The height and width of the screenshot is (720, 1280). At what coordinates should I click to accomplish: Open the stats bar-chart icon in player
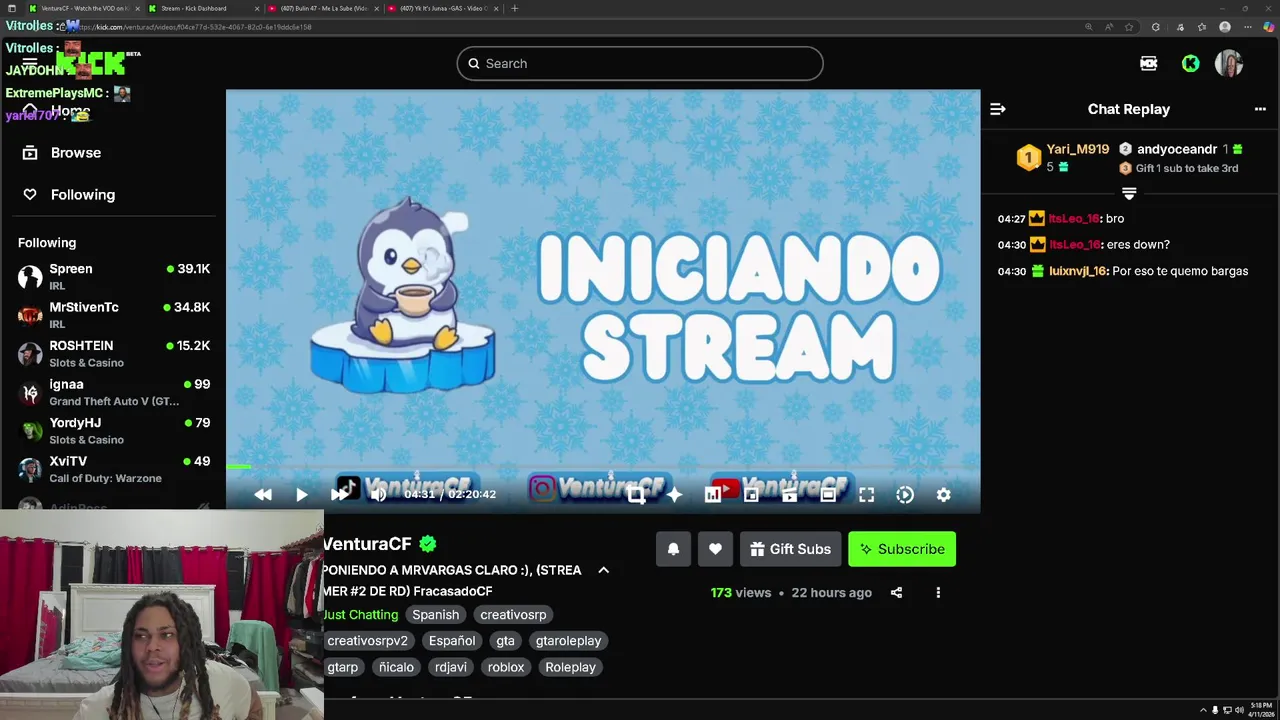[712, 494]
